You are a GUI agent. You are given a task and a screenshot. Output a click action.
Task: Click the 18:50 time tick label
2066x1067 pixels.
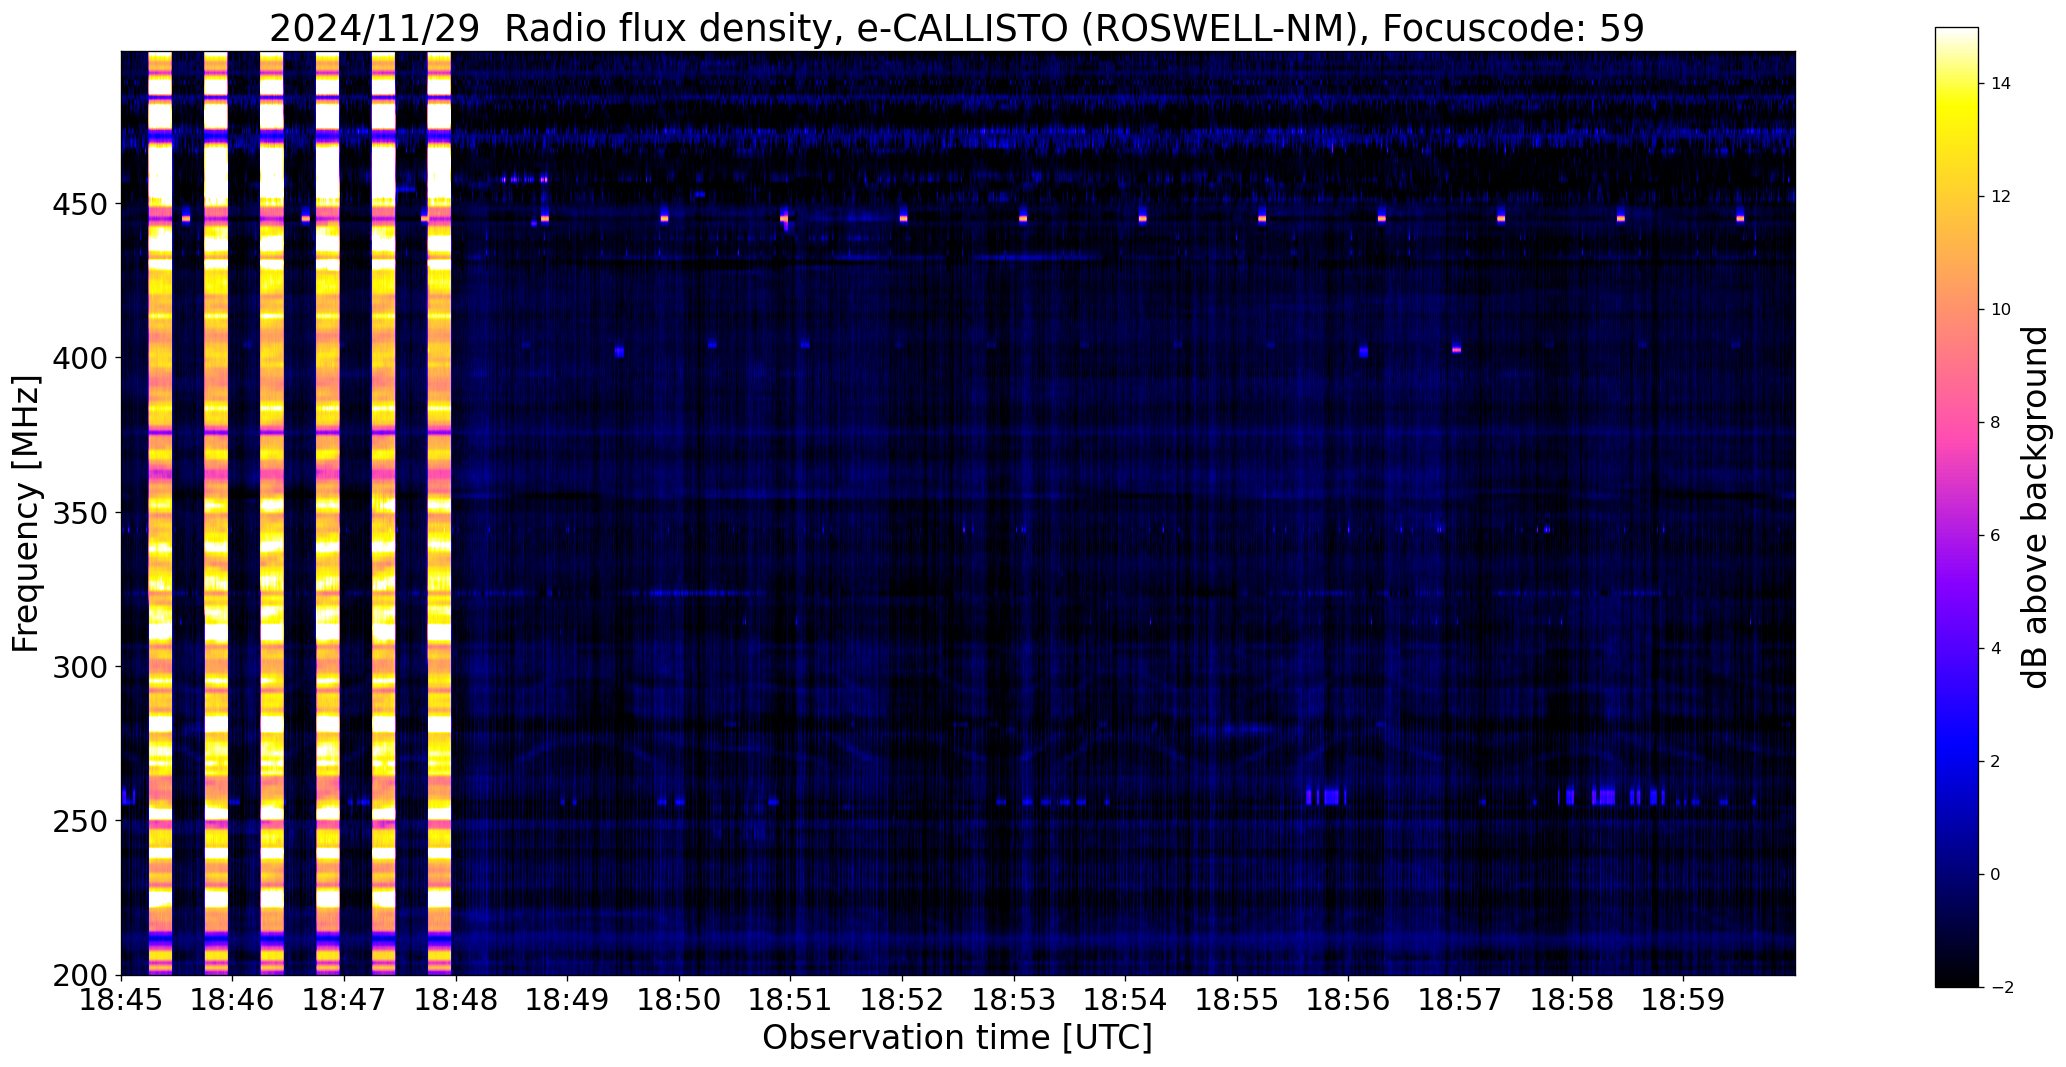[x=680, y=999]
